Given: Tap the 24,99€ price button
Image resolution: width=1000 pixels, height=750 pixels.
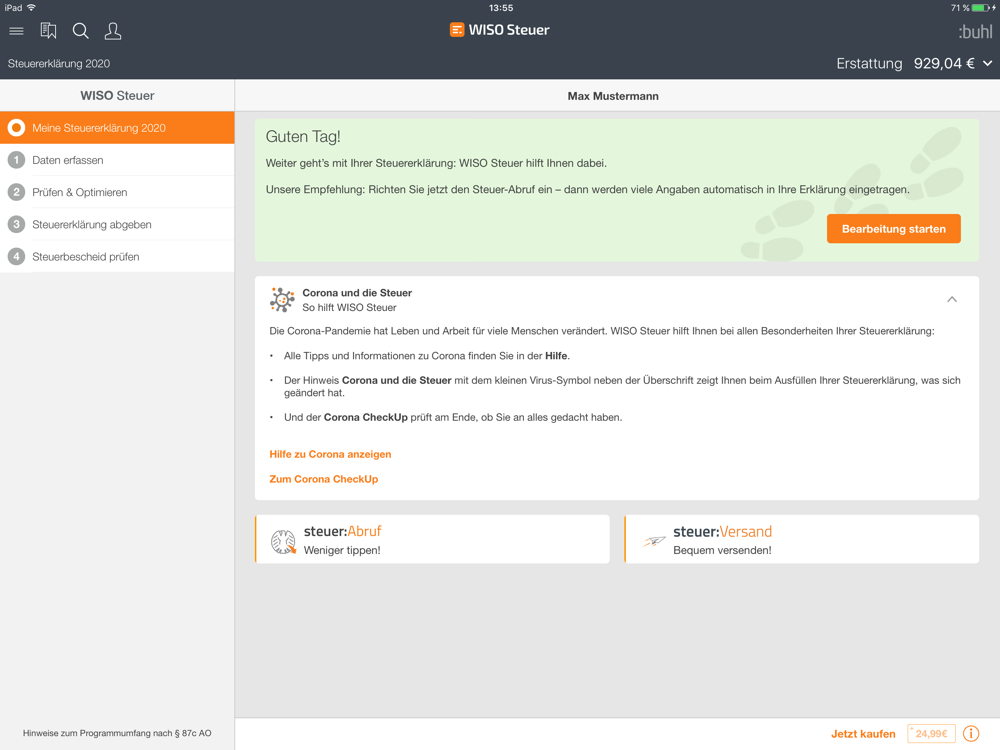Looking at the screenshot, I should tap(931, 733).
